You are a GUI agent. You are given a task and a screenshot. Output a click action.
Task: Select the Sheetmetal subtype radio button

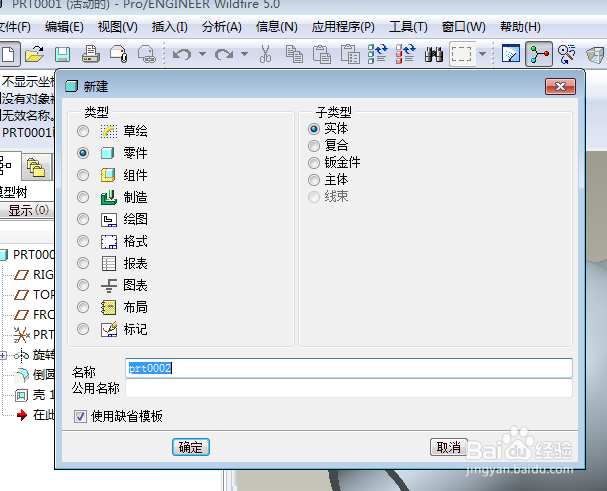pos(314,163)
